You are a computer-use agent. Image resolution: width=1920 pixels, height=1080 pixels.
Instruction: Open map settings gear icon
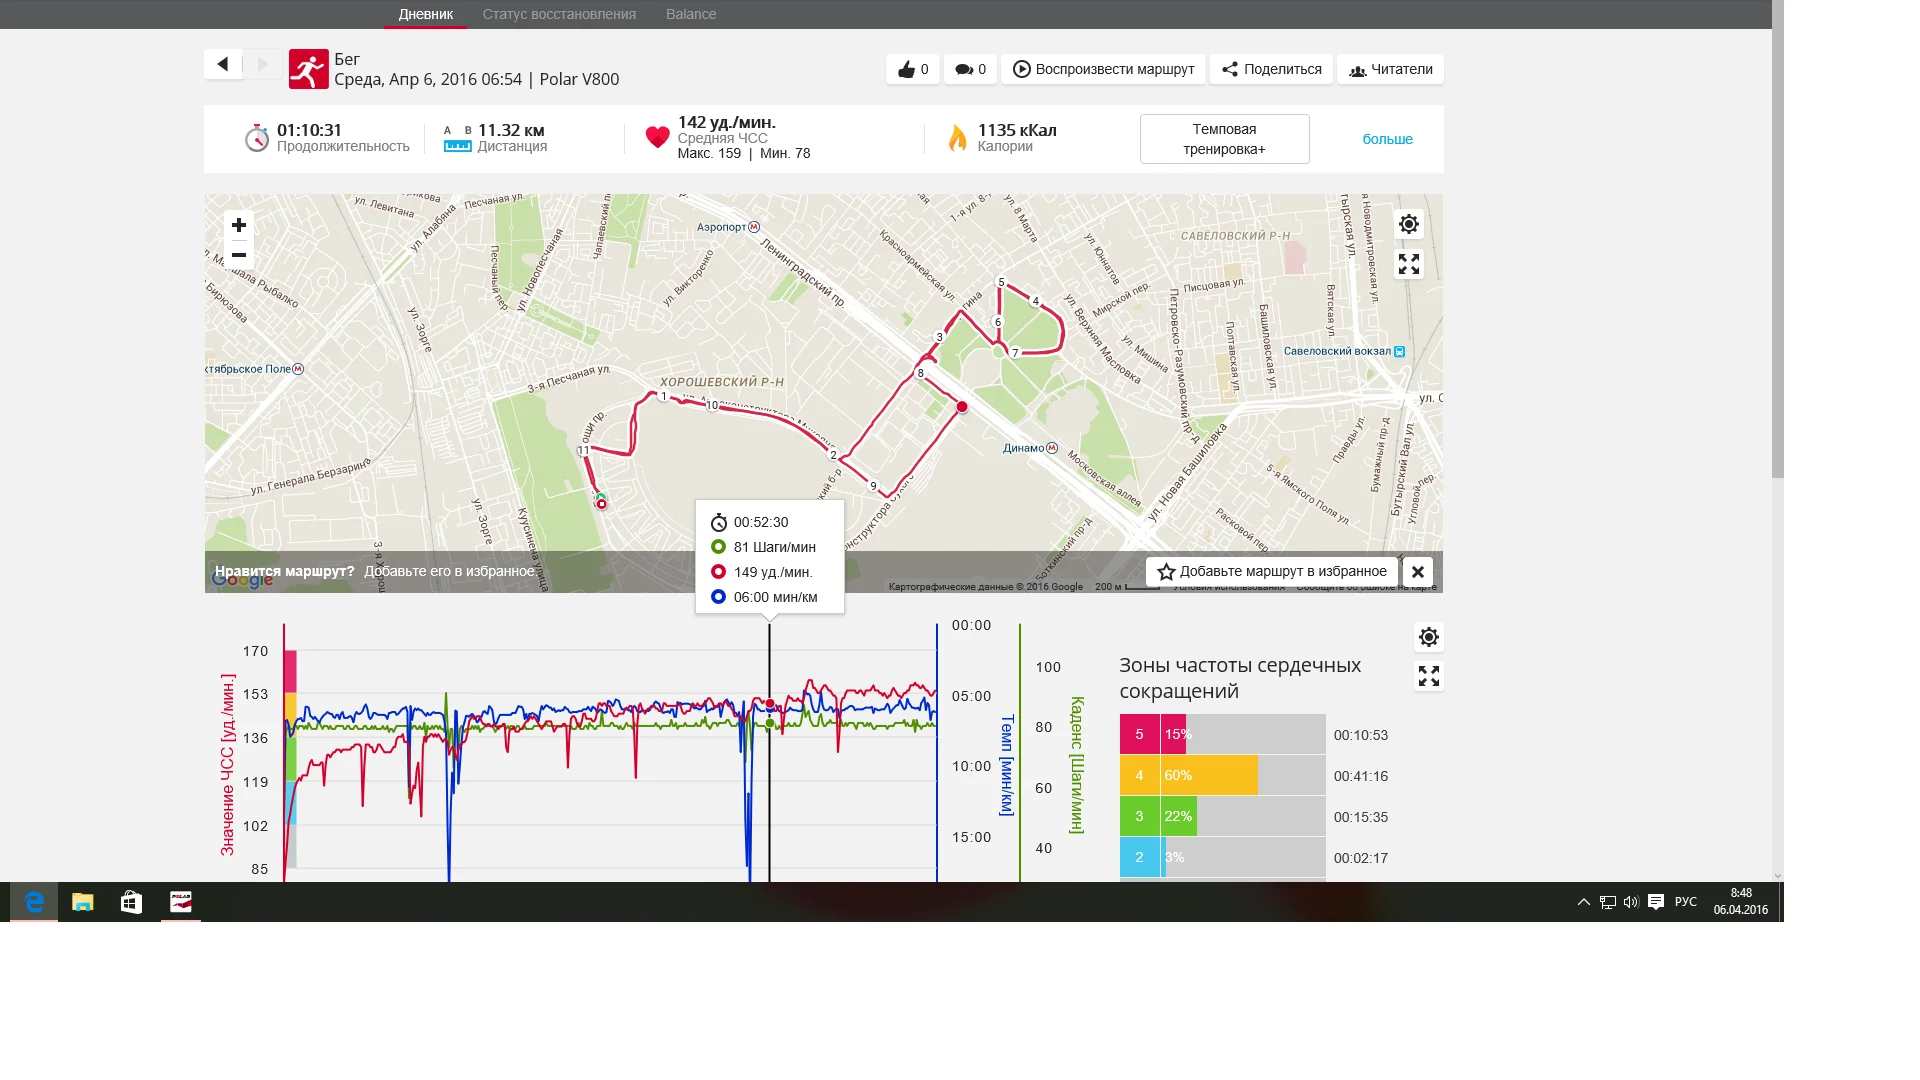pos(1408,224)
